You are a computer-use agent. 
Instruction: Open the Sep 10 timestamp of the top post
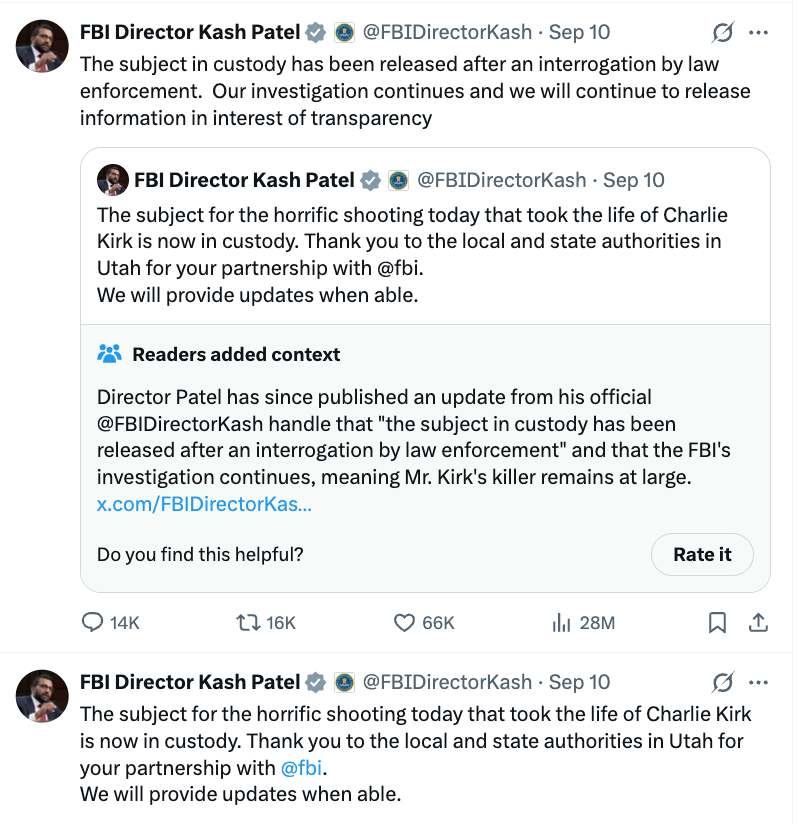[579, 31]
